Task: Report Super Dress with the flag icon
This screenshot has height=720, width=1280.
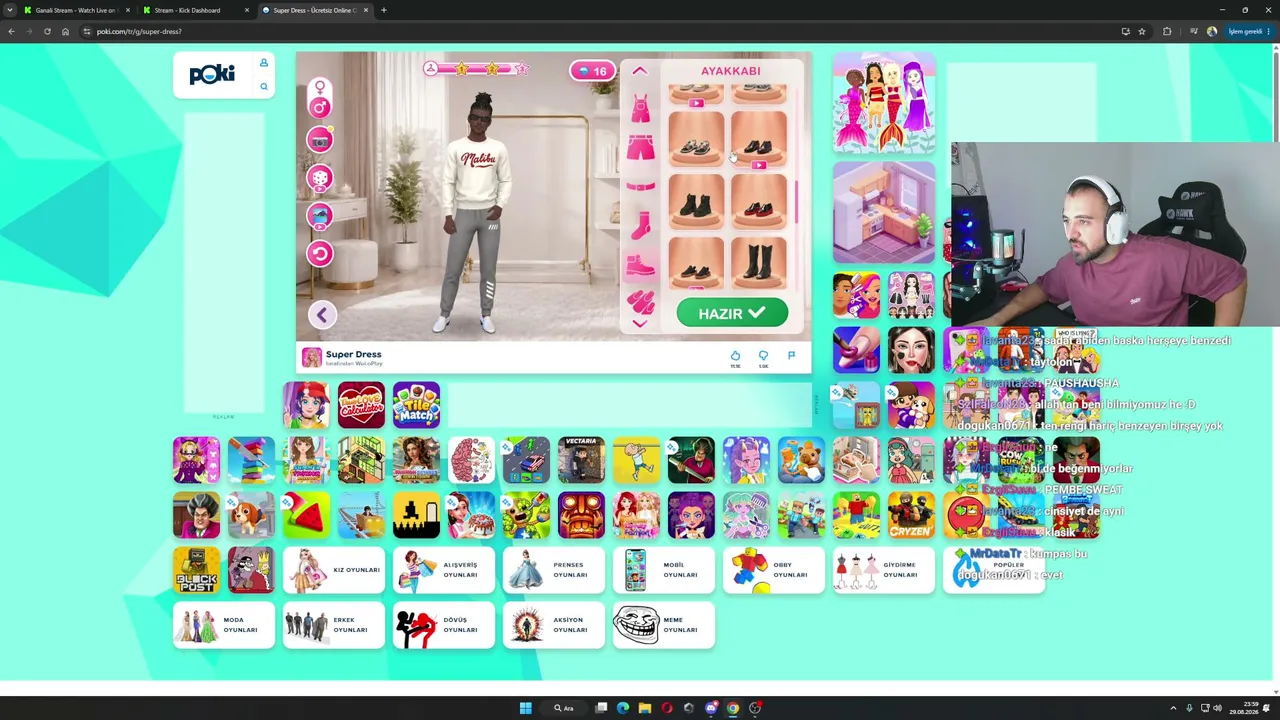Action: (x=791, y=355)
